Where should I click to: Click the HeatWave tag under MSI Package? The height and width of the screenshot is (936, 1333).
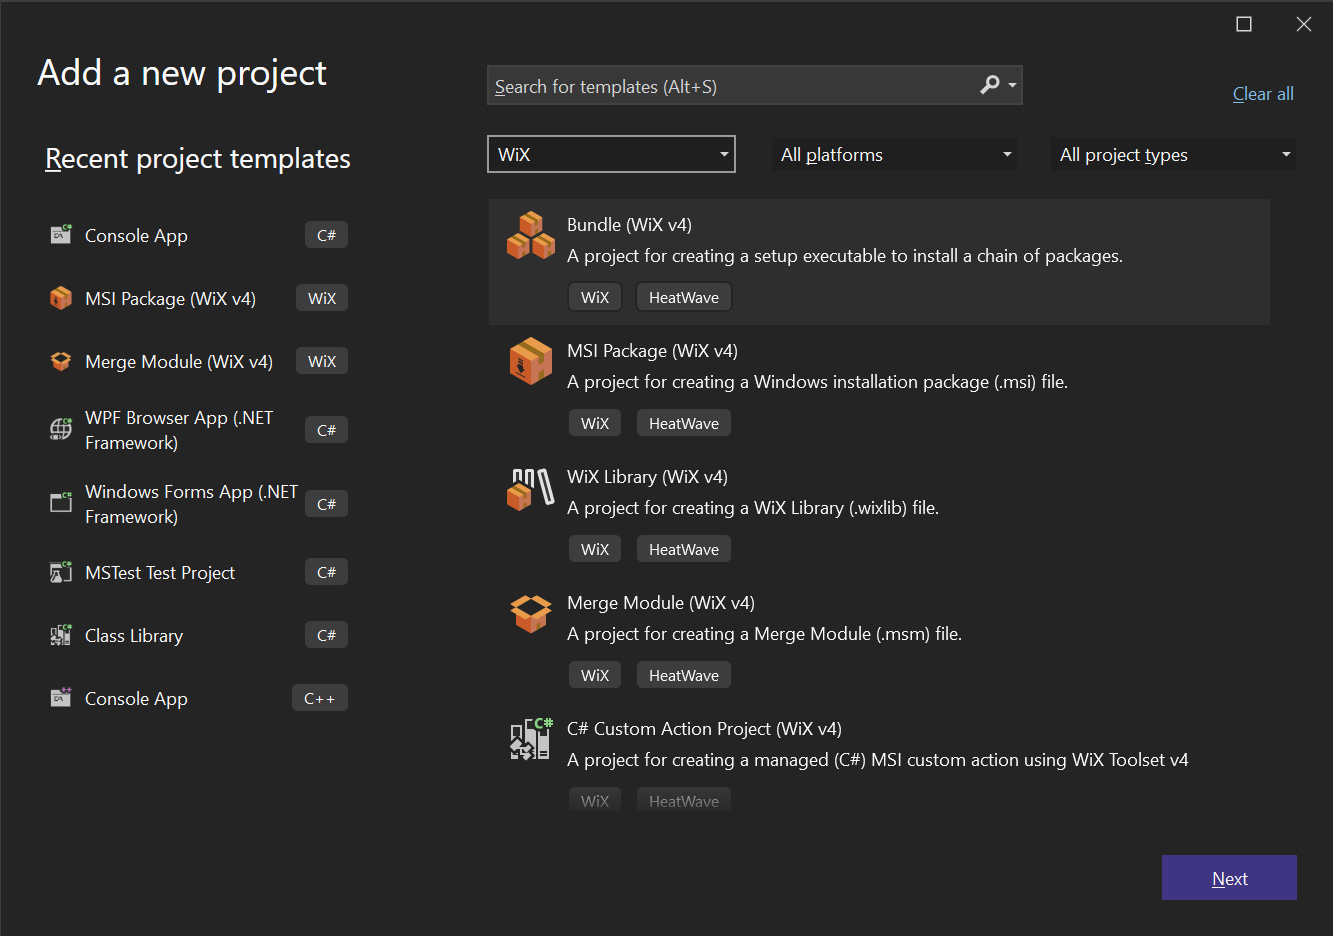(x=683, y=423)
